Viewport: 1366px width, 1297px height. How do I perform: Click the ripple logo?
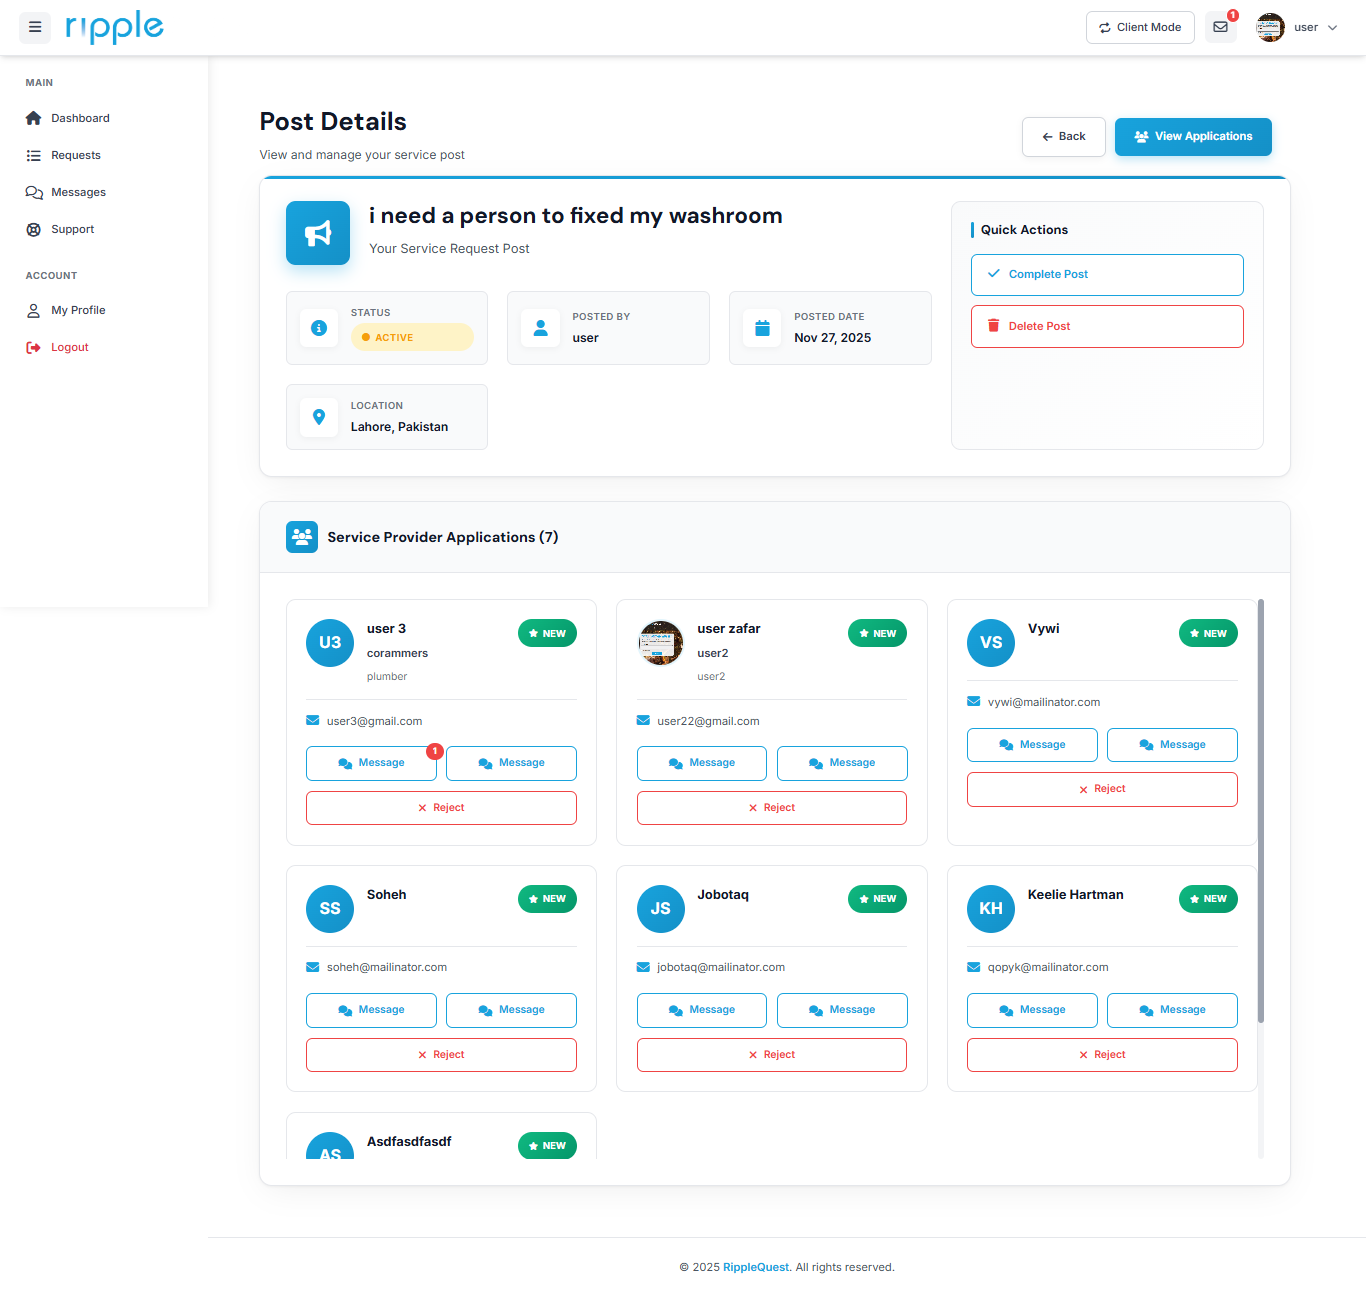114,28
